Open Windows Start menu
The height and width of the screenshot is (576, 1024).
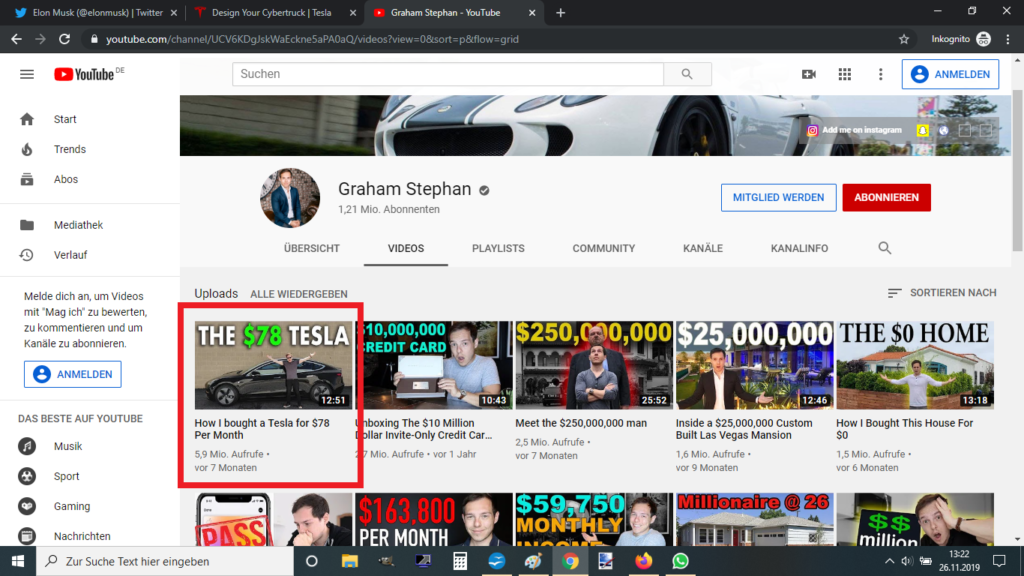[18, 561]
